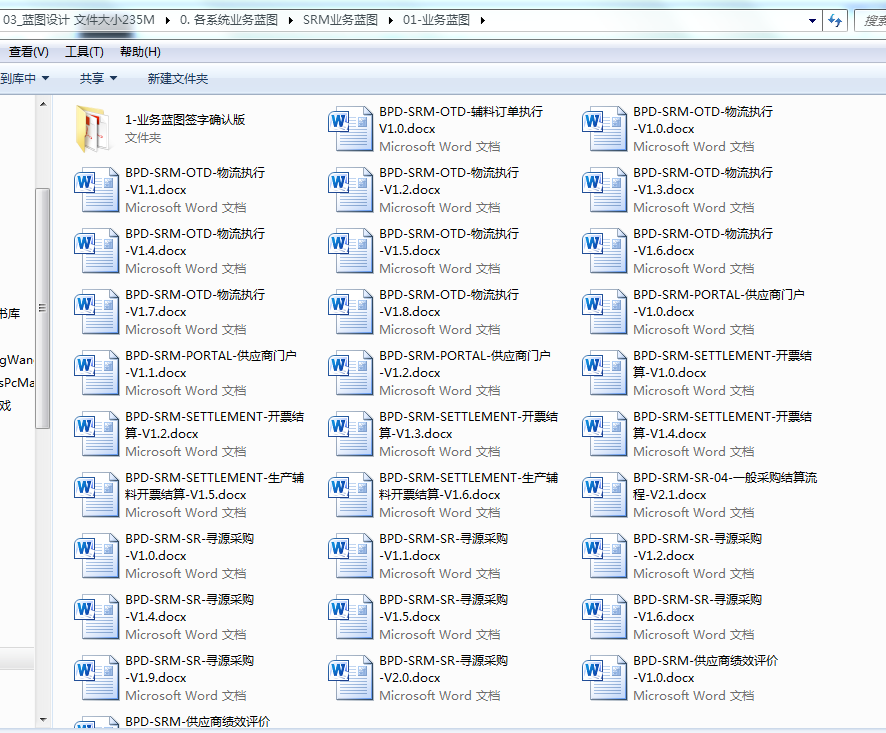
Task: Navigate to the 0. 各系统业务蓝图 breadcrumb
Action: click(229, 20)
